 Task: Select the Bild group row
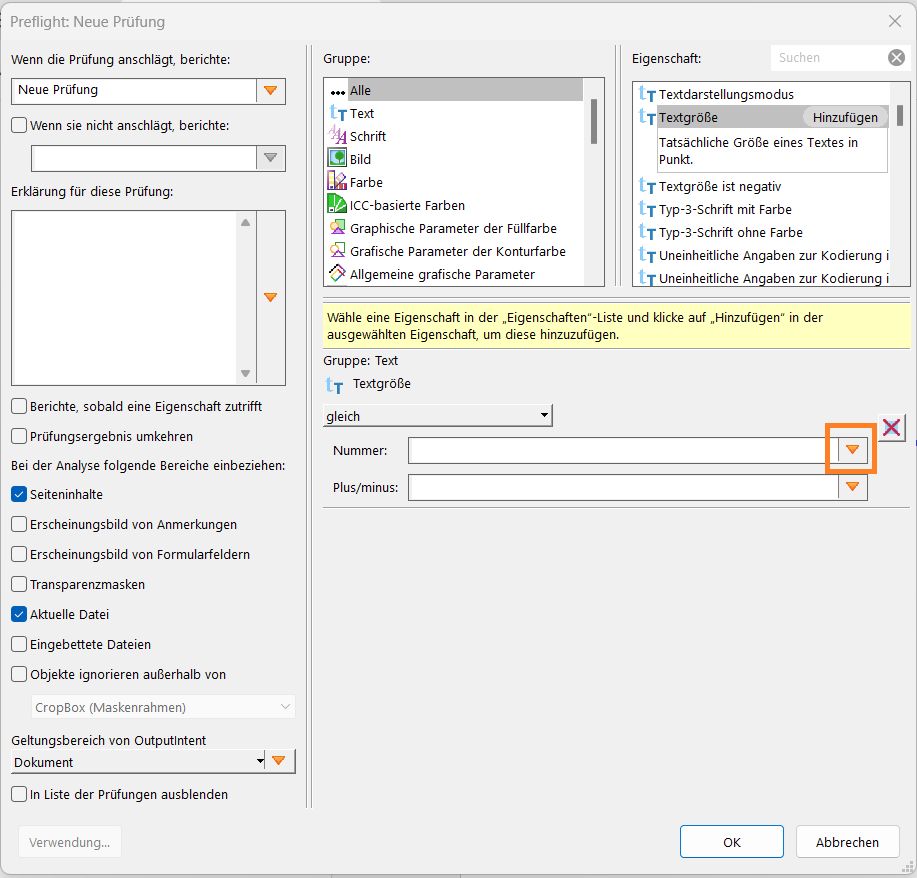point(453,159)
